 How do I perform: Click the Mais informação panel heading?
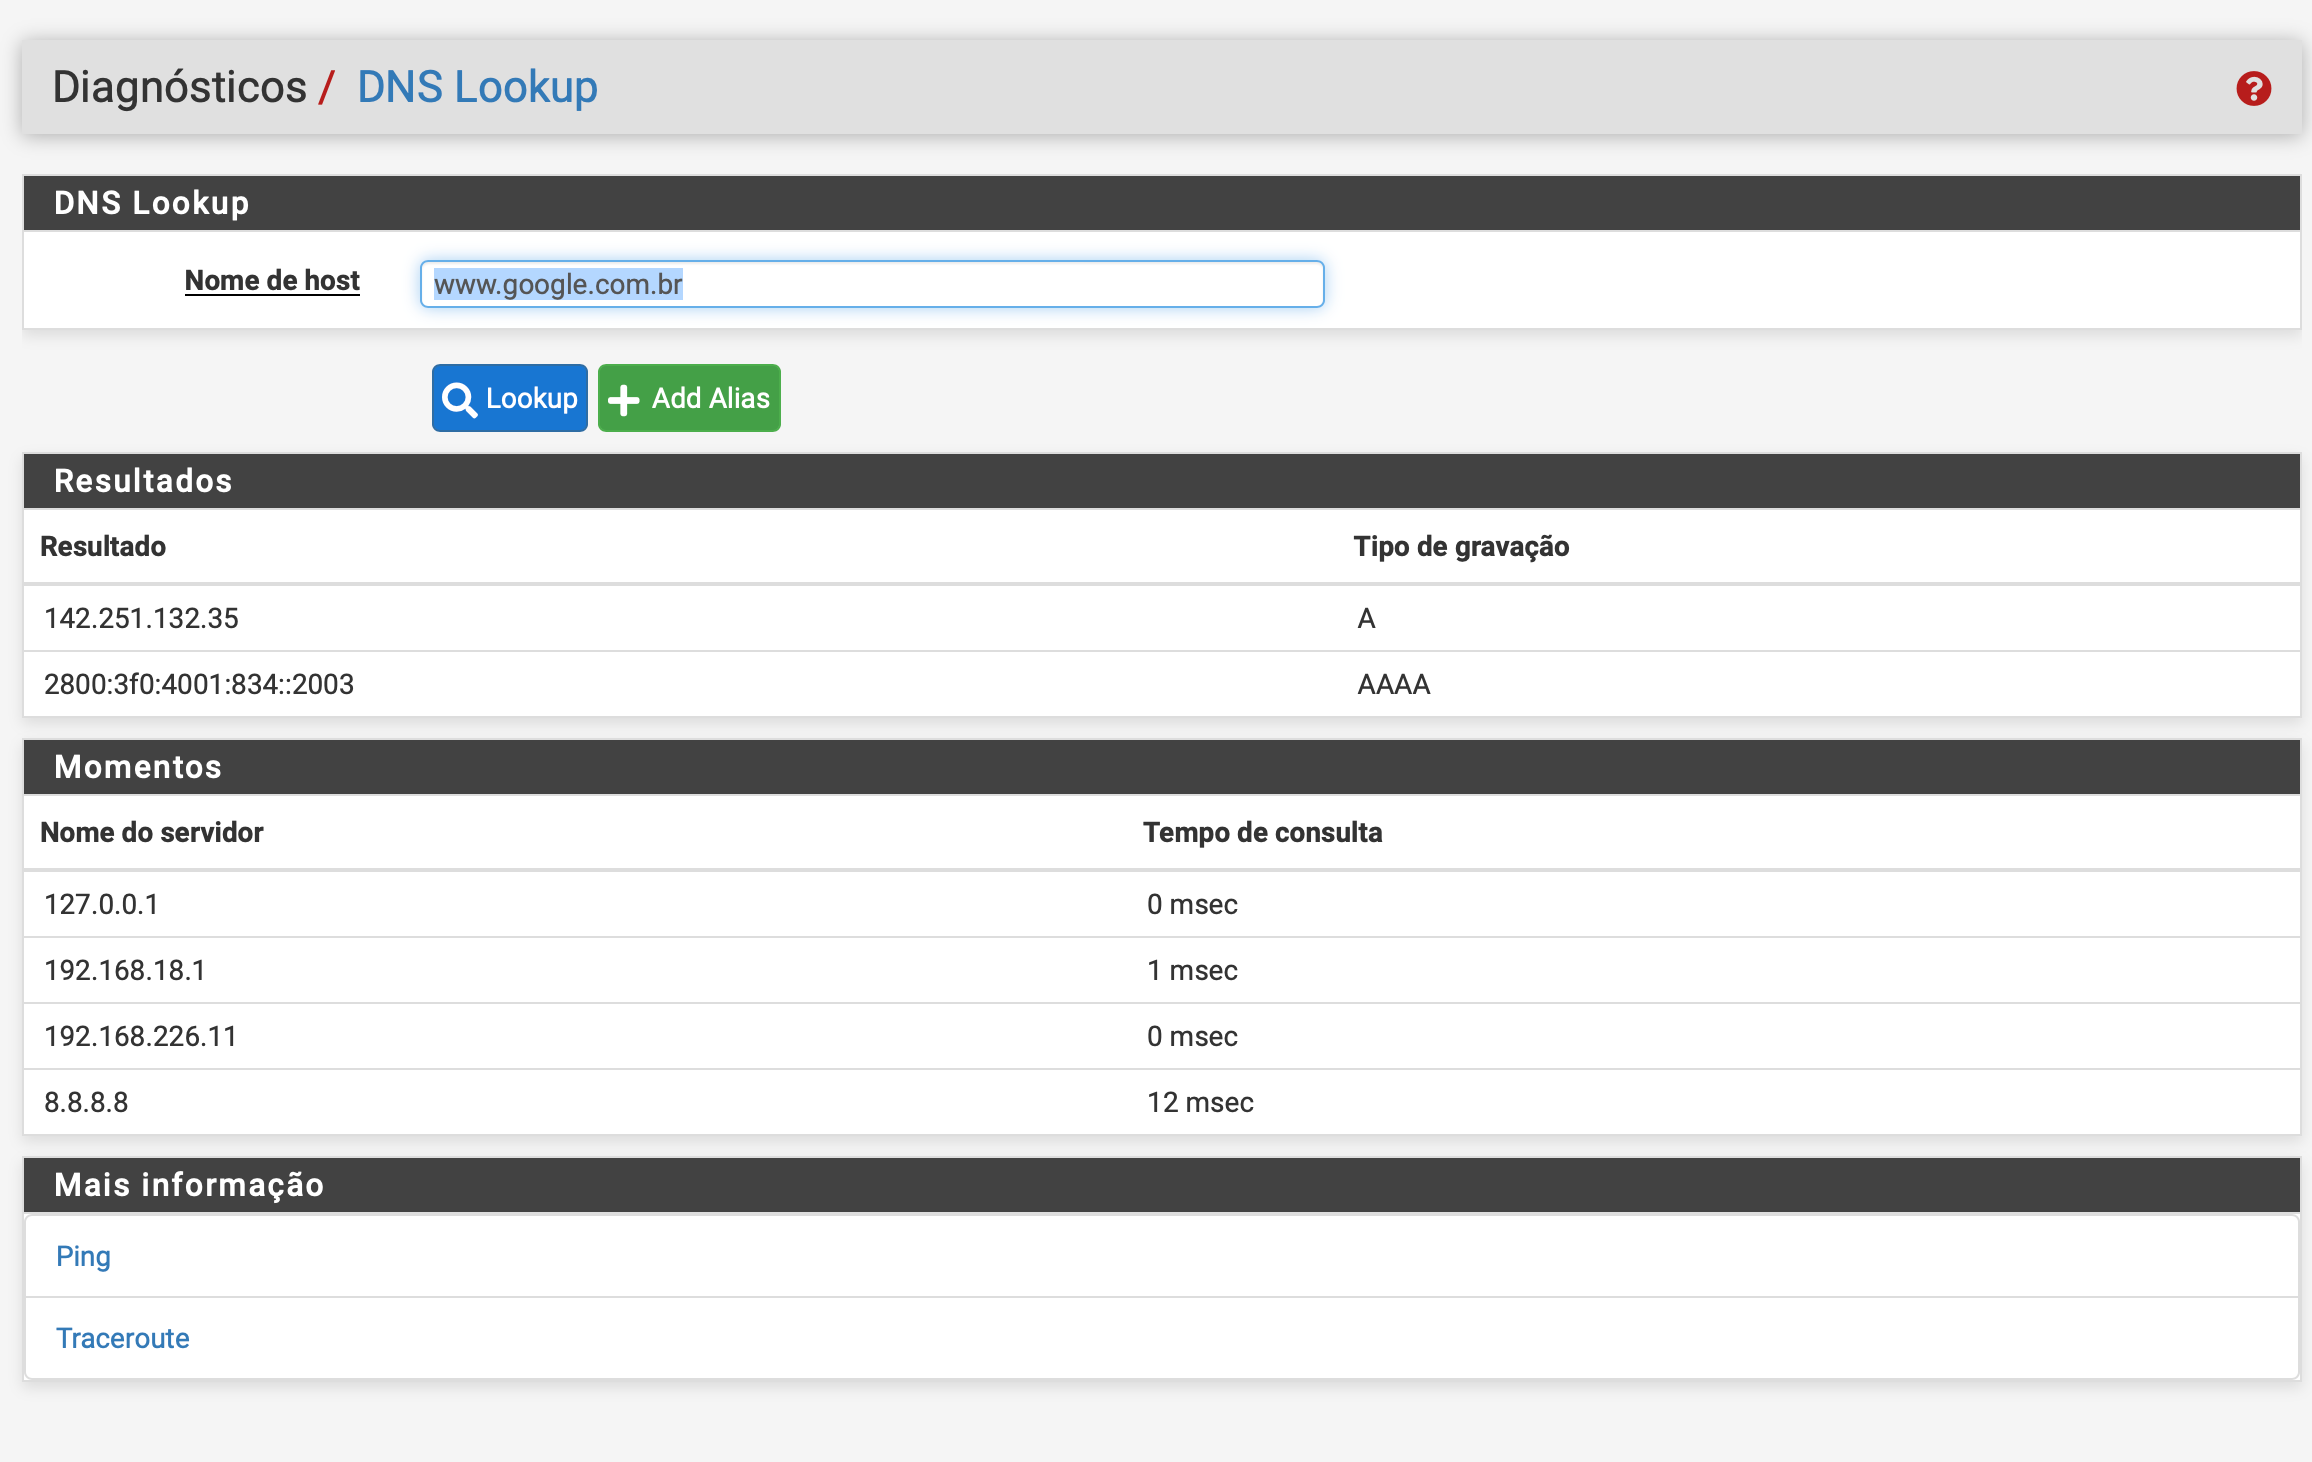click(189, 1185)
